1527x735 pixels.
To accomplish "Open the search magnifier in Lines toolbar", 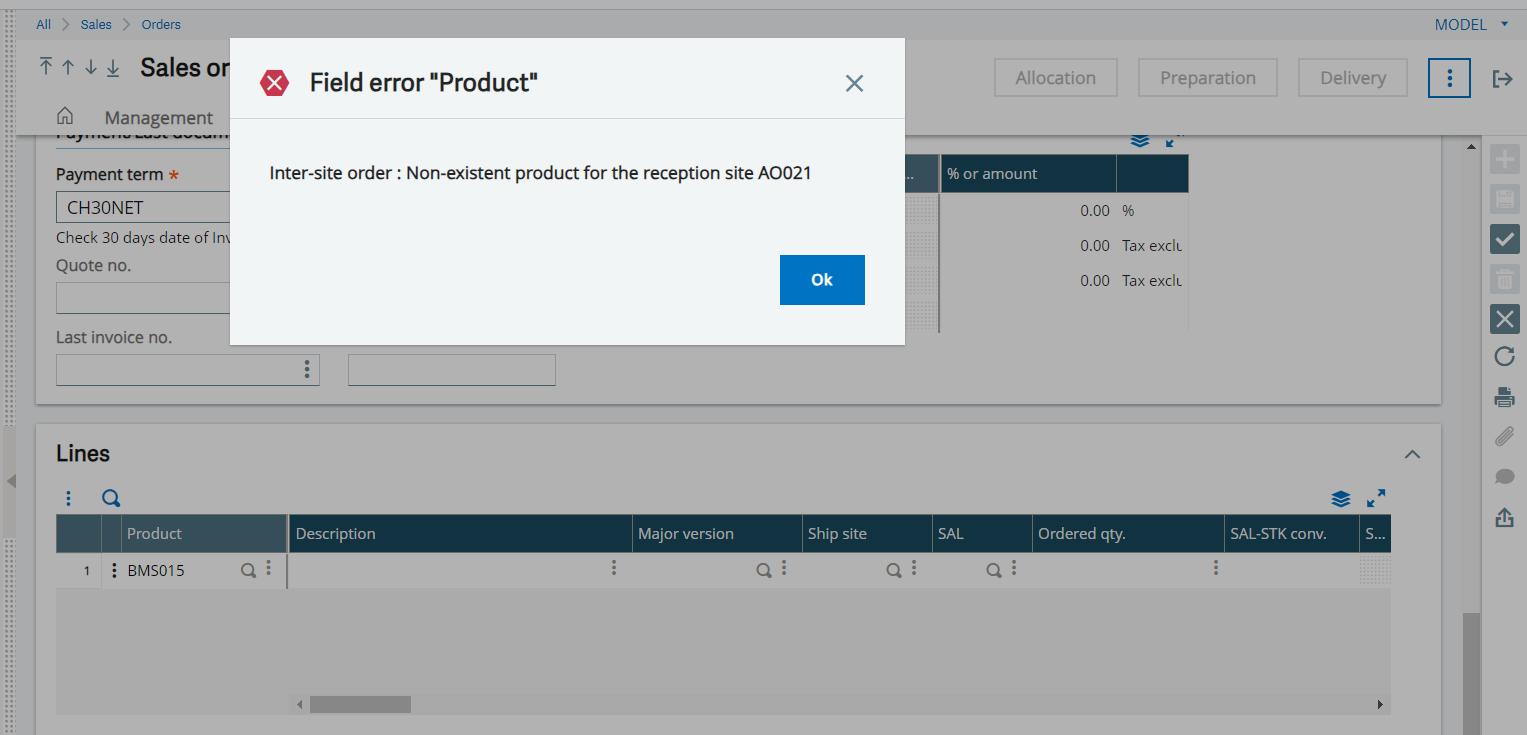I will pyautogui.click(x=111, y=498).
